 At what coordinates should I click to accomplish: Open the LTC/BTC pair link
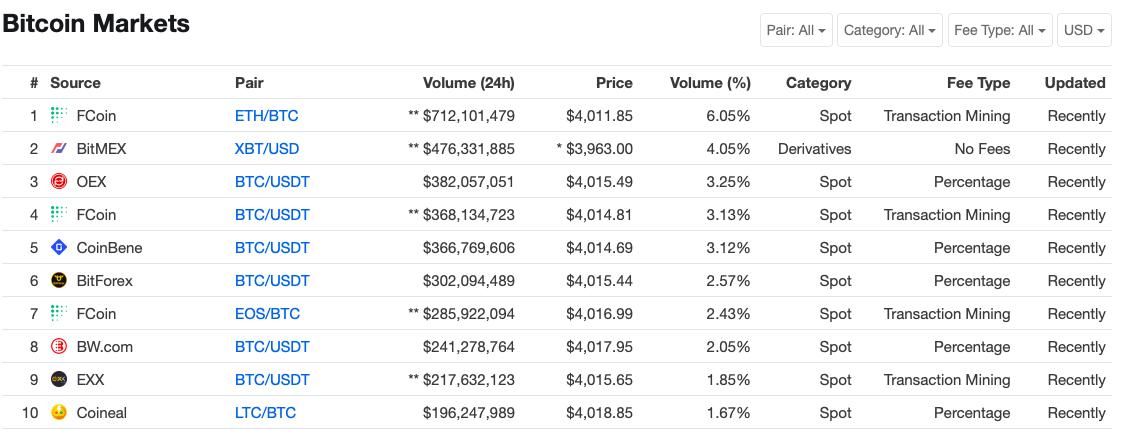[265, 413]
